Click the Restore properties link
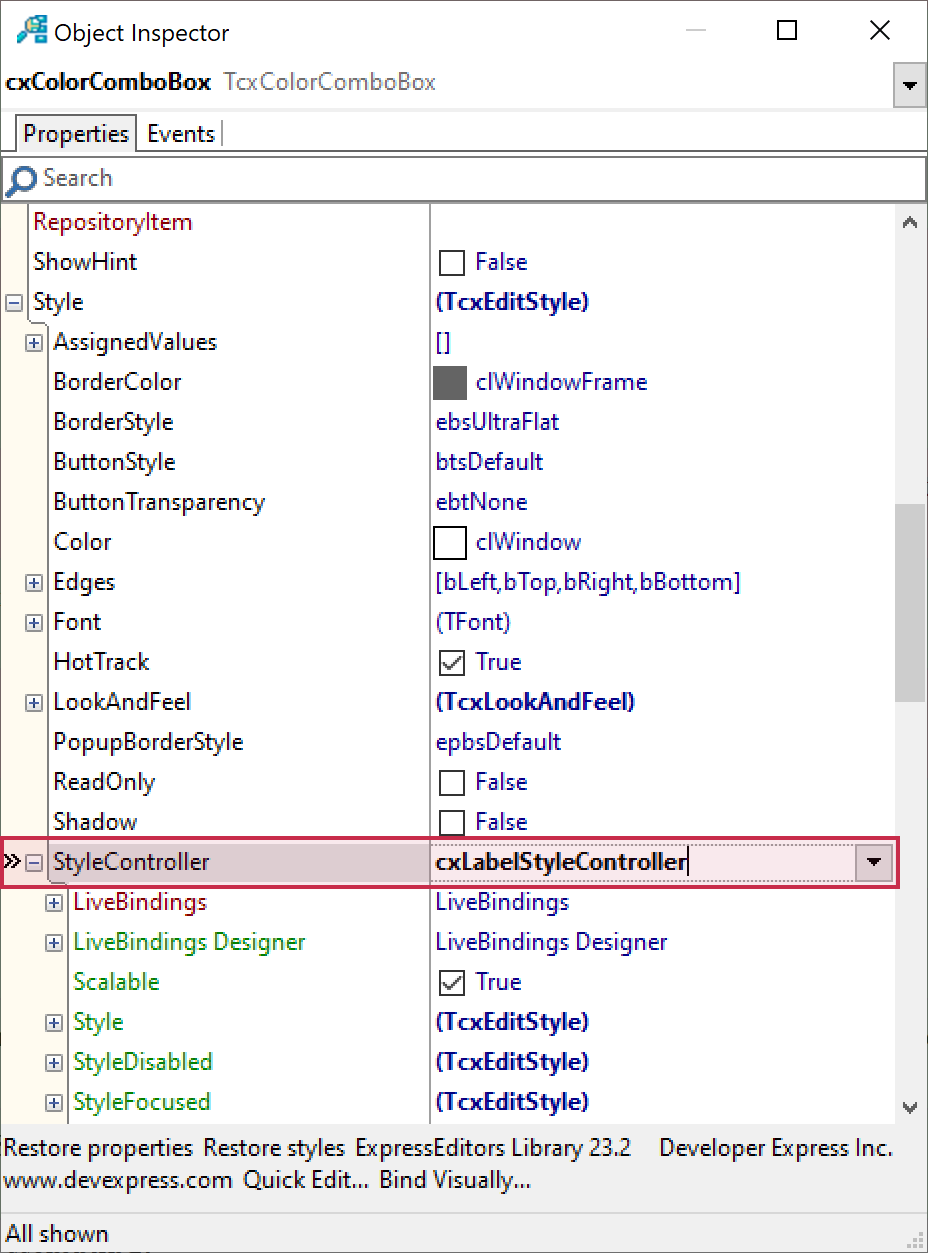Screen dimensions: 928x1253 click(98, 1148)
